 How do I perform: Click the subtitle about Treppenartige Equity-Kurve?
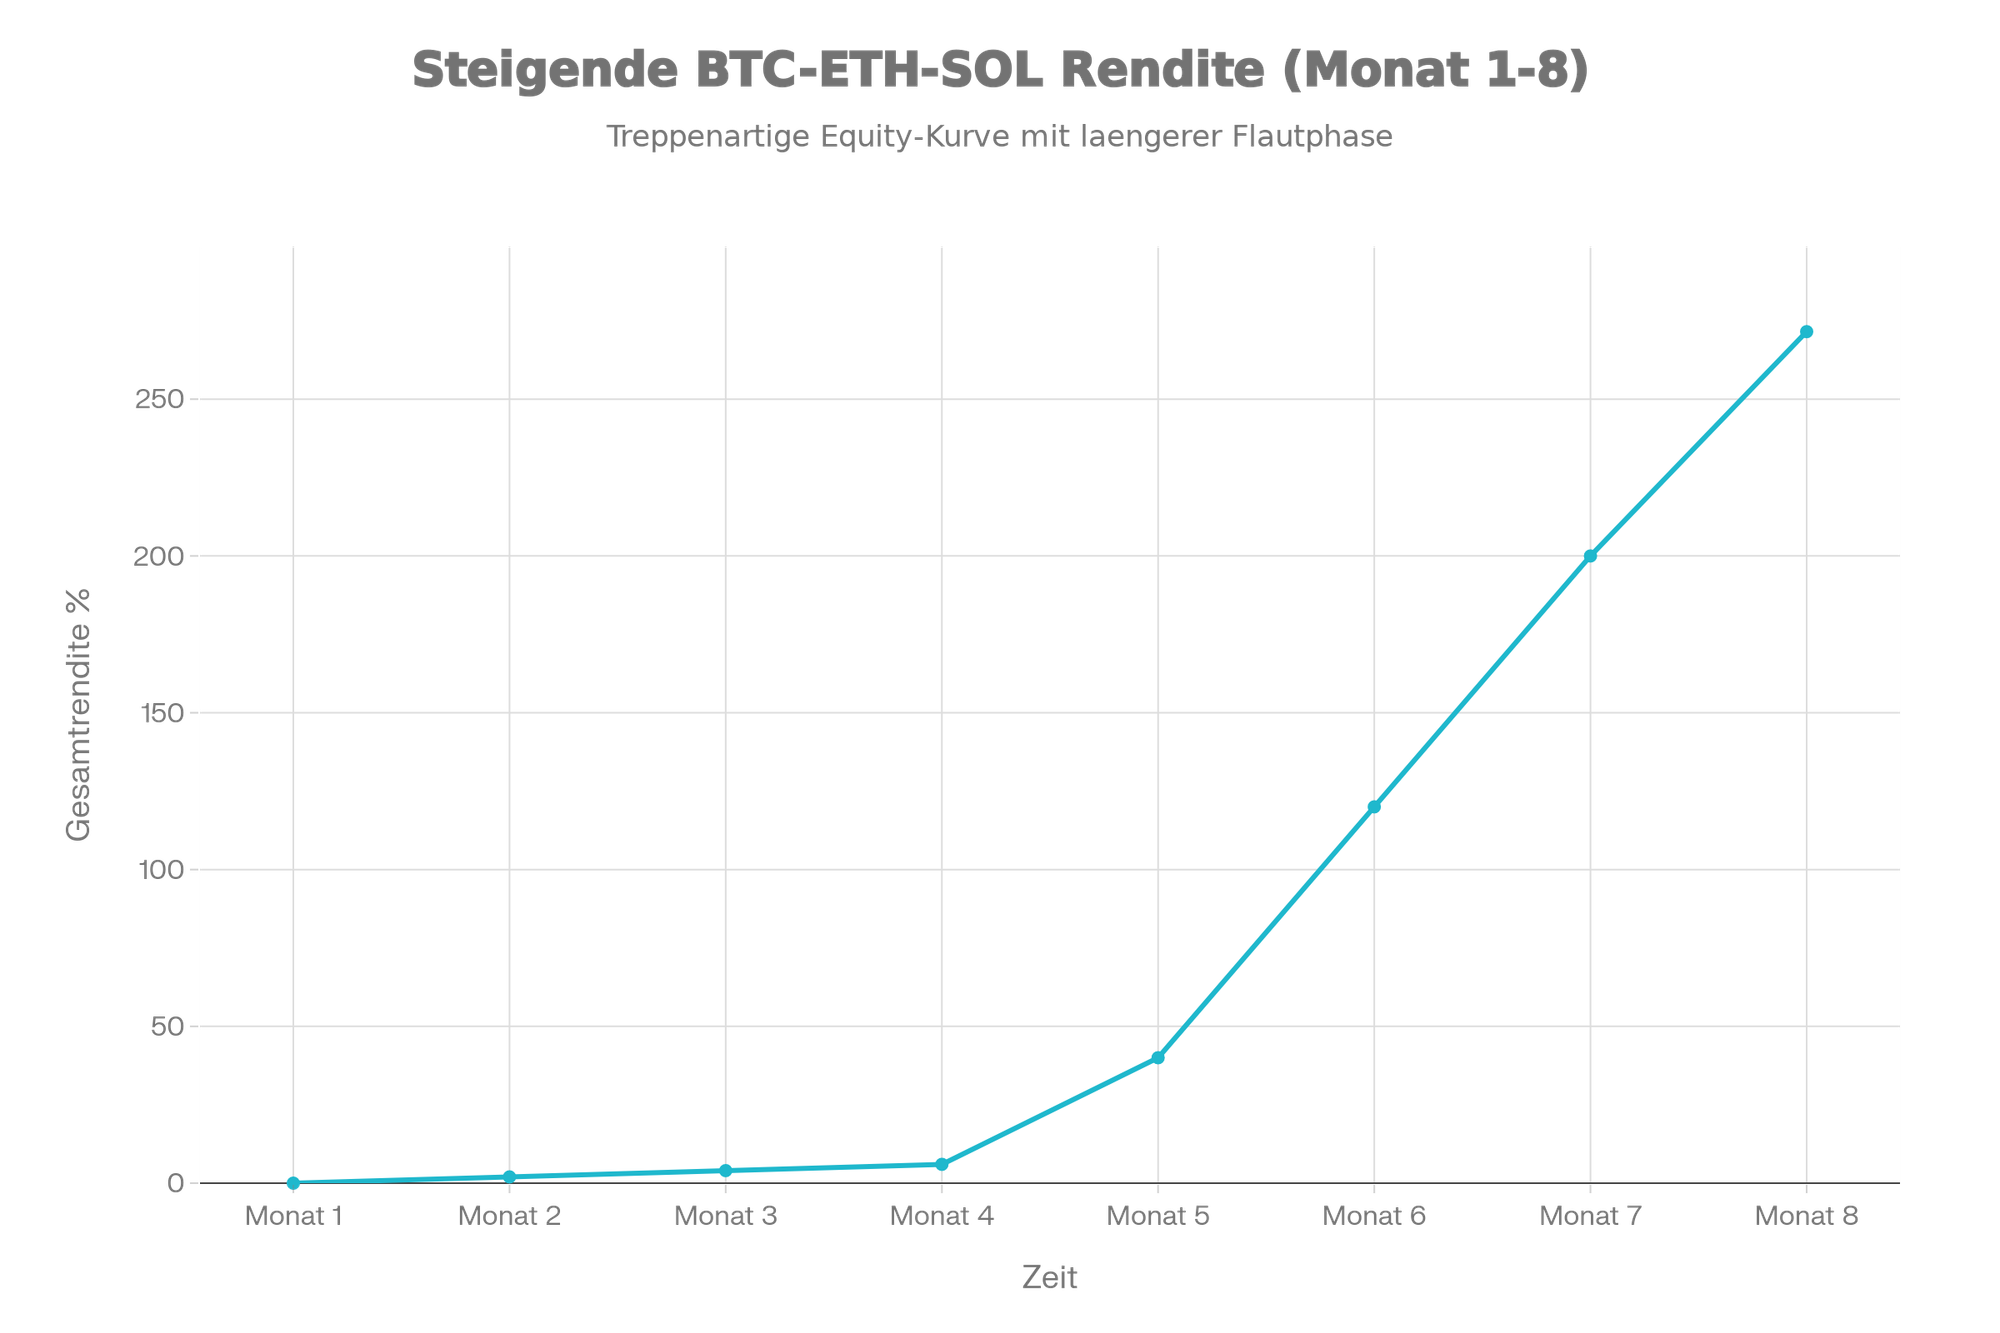point(1000,137)
